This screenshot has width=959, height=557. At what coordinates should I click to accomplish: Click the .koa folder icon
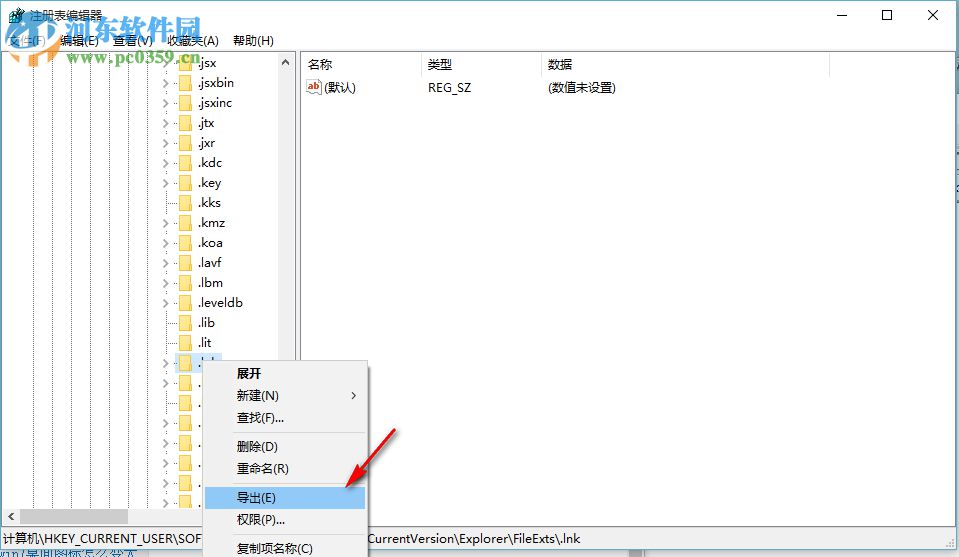[x=185, y=243]
